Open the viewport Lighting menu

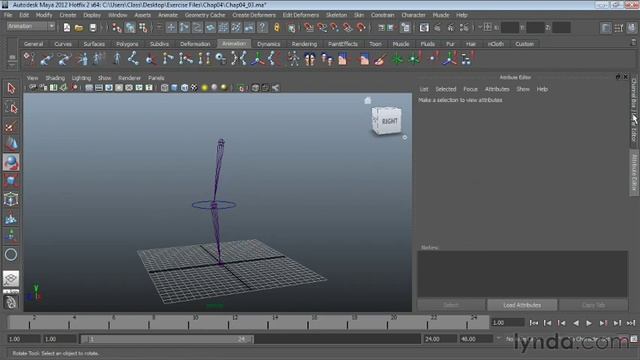point(81,78)
